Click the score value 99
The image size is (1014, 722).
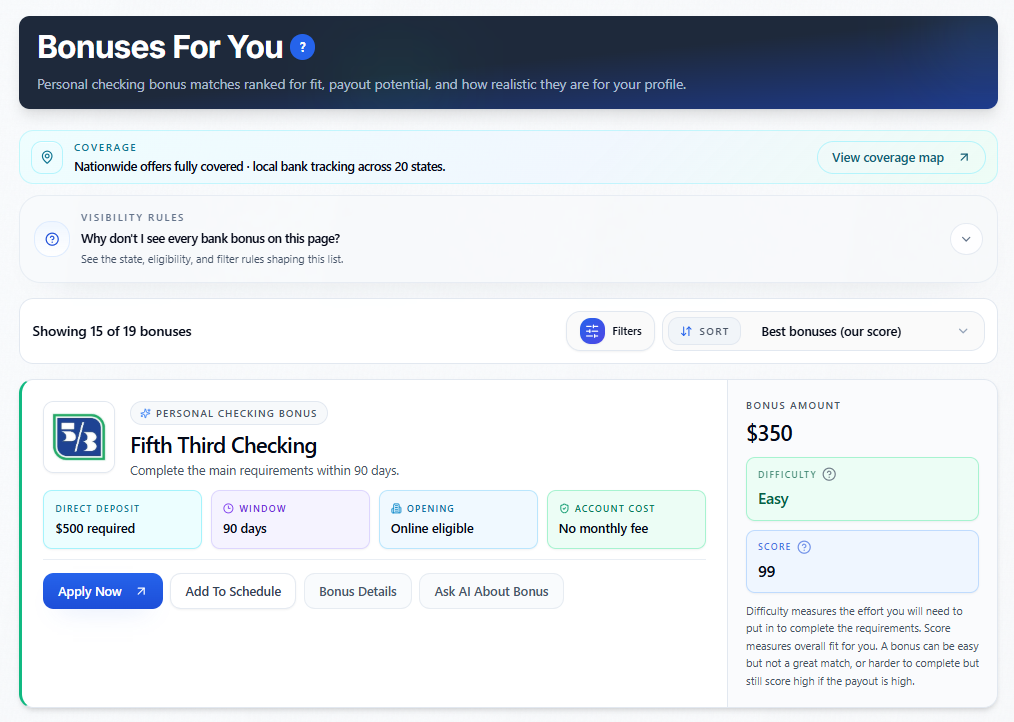766,572
